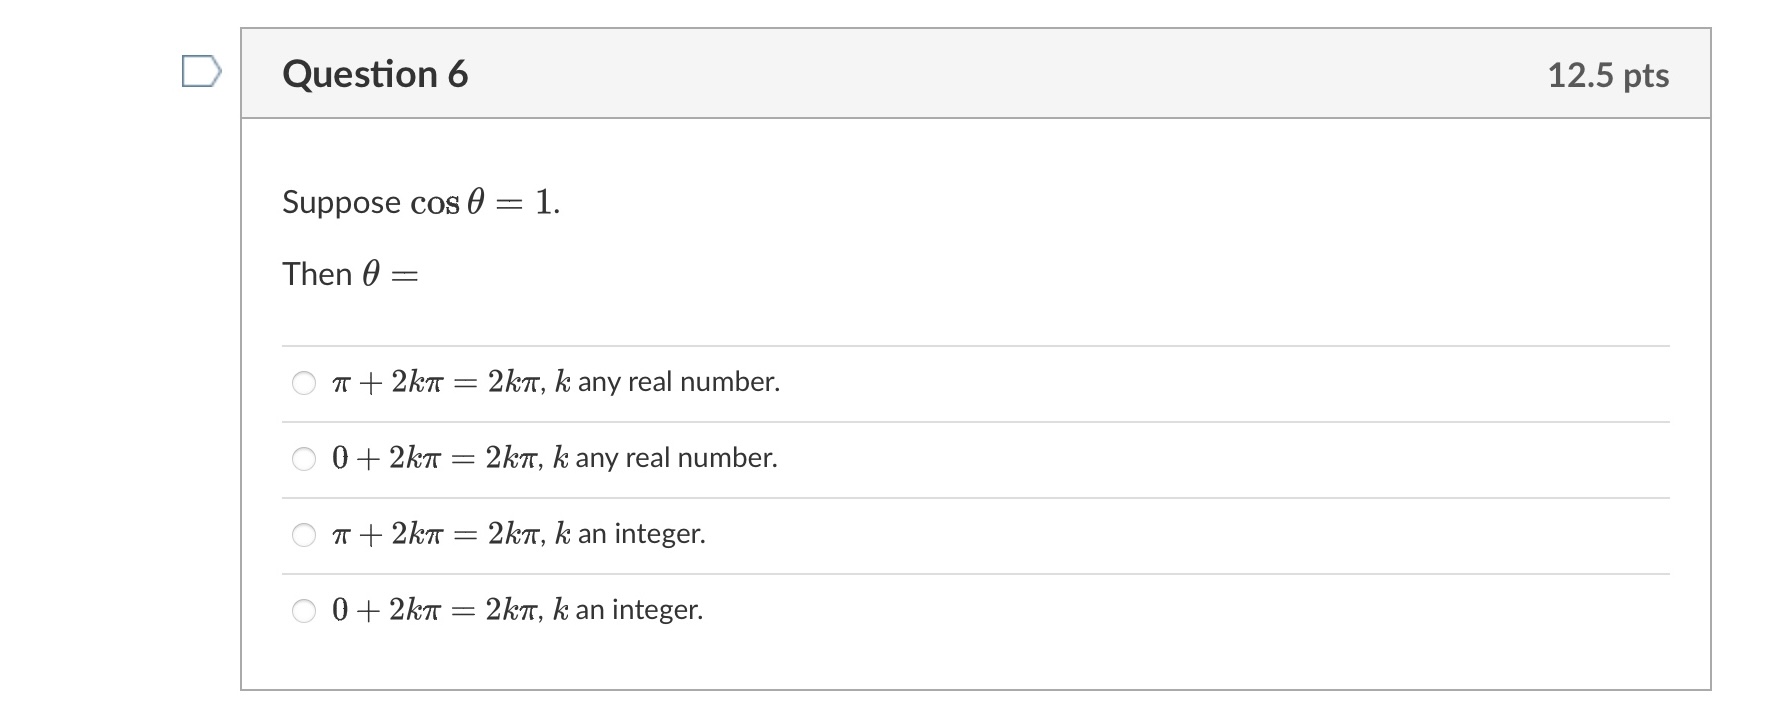Click the second answer row 'k any real number'

(553, 459)
